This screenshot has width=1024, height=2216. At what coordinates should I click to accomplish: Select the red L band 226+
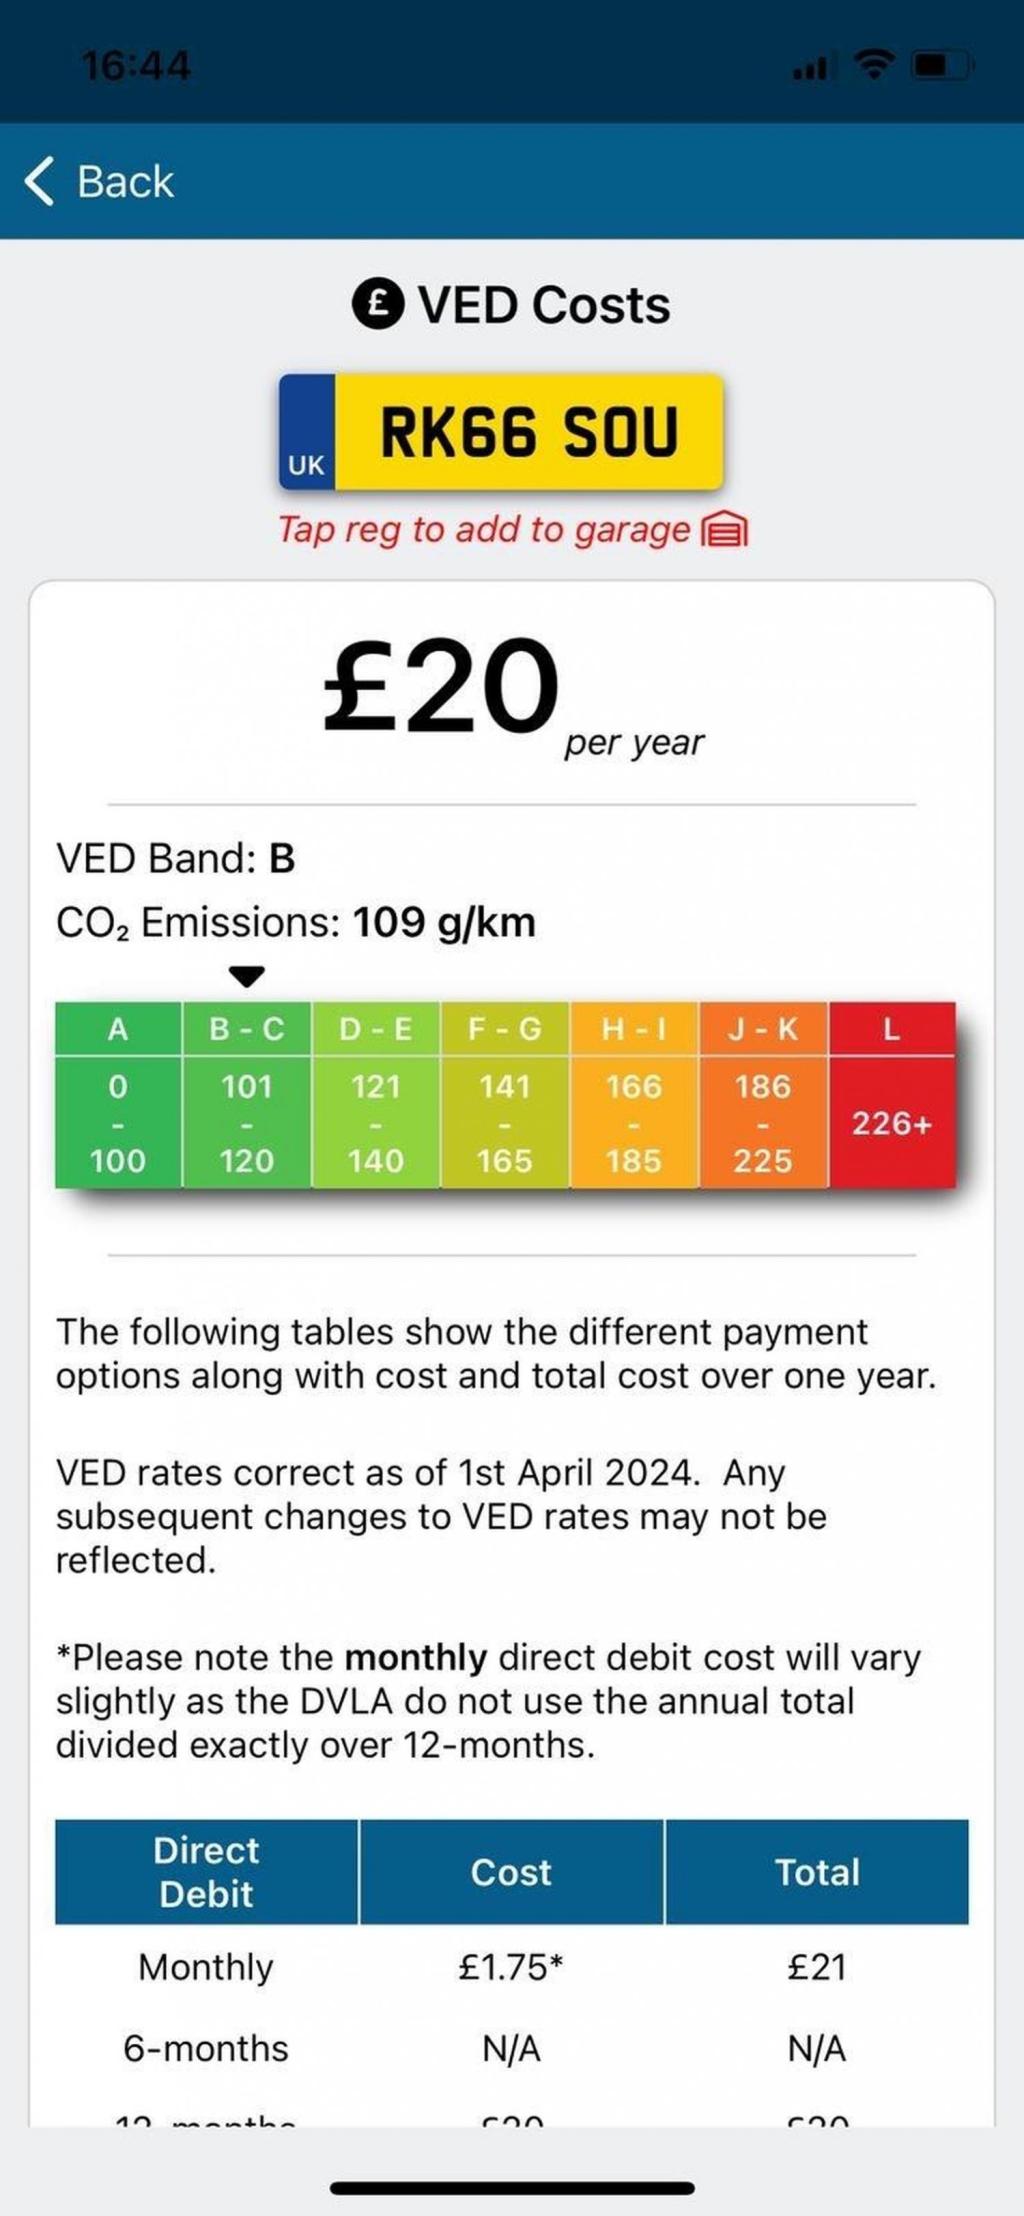coord(891,1095)
